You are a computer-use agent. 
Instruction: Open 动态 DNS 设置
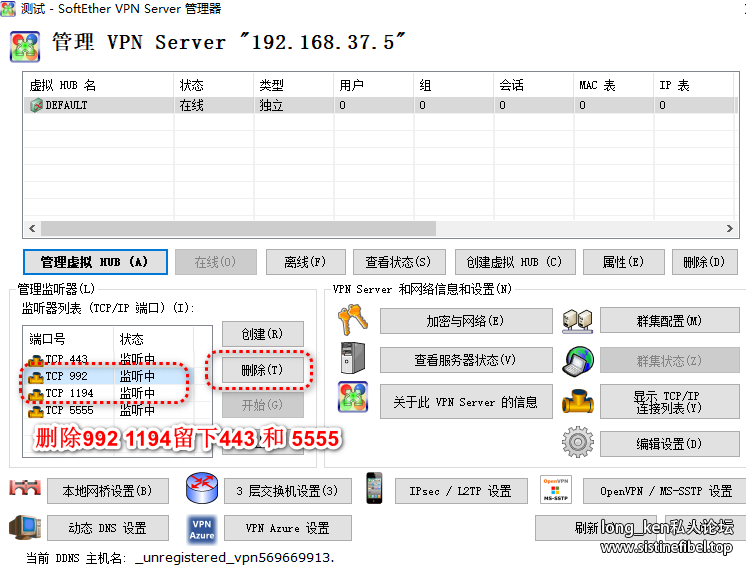(x=107, y=528)
